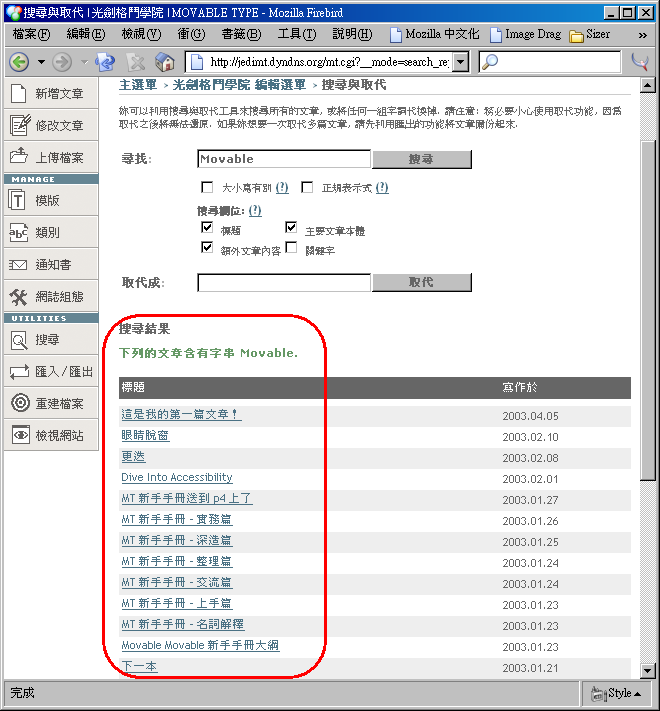Click the date 2003.04.05 cell
The width and height of the screenshot is (660, 711).
[530, 416]
